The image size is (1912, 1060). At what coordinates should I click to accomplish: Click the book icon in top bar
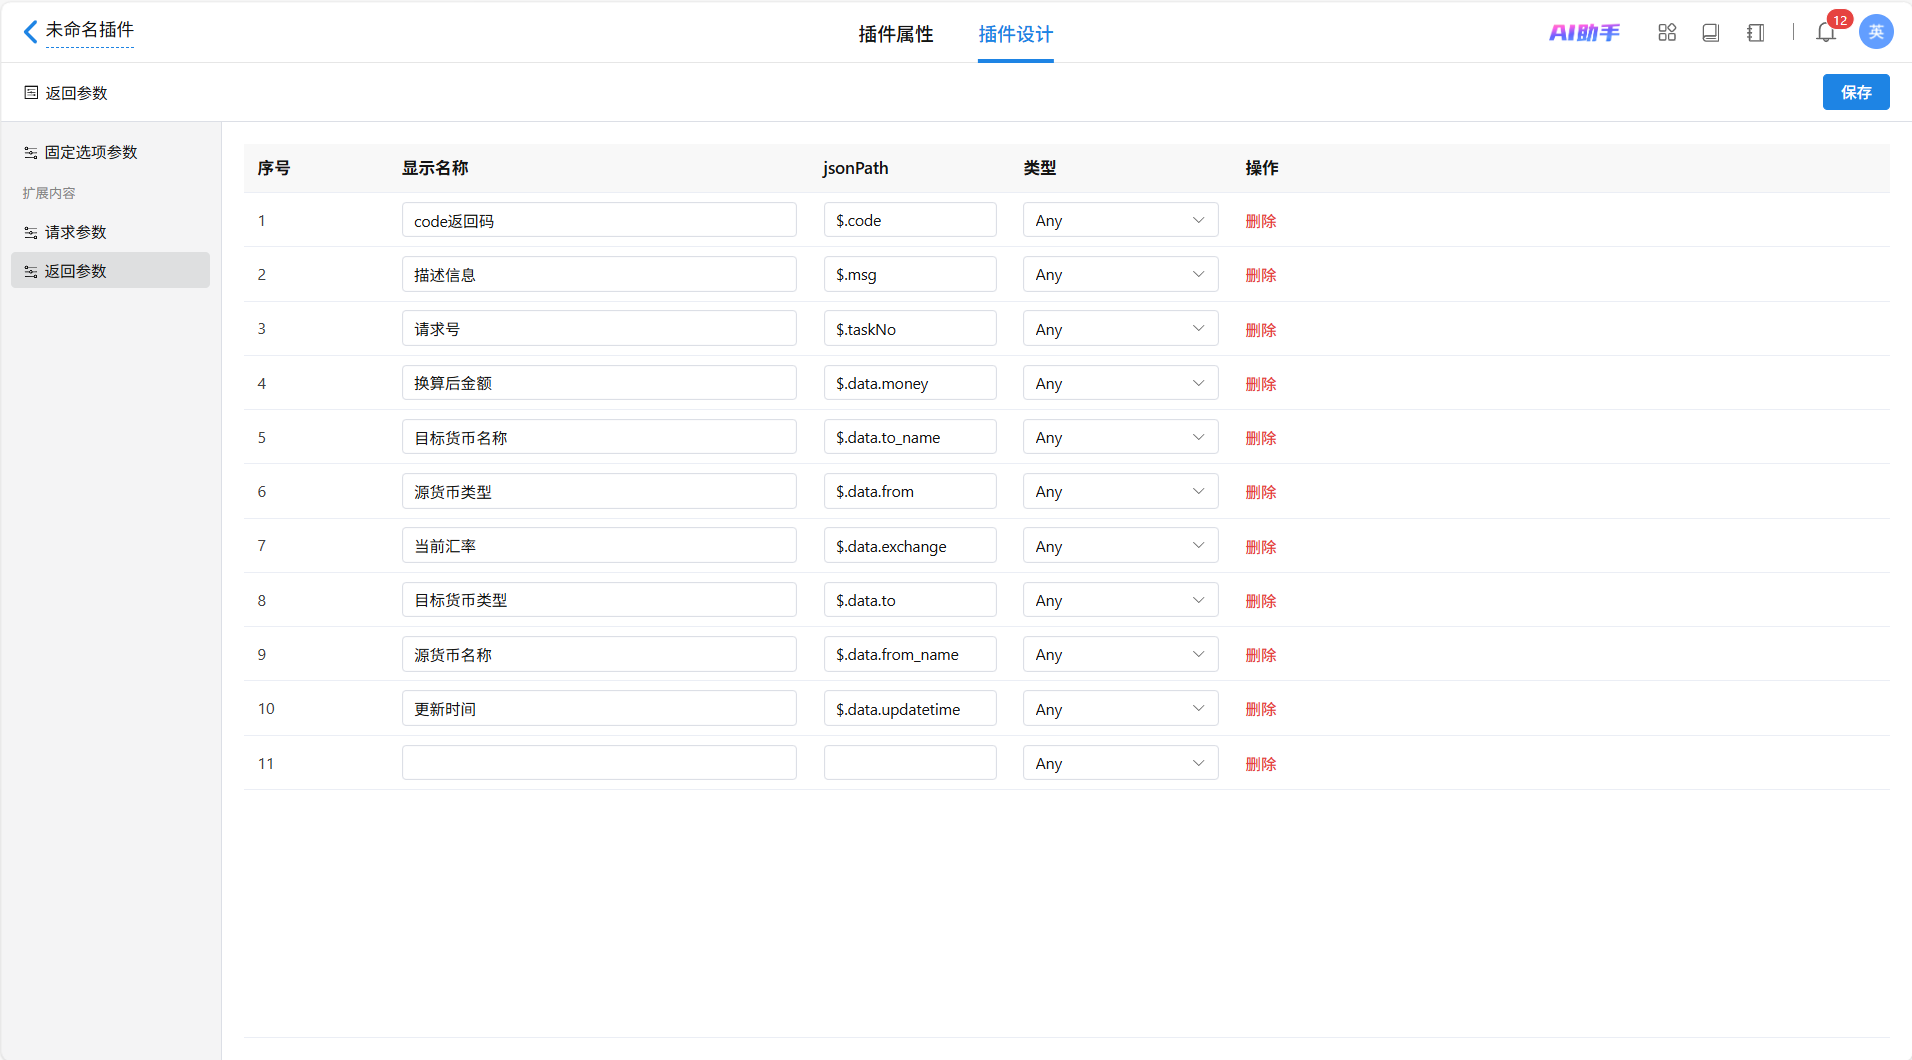click(1711, 33)
